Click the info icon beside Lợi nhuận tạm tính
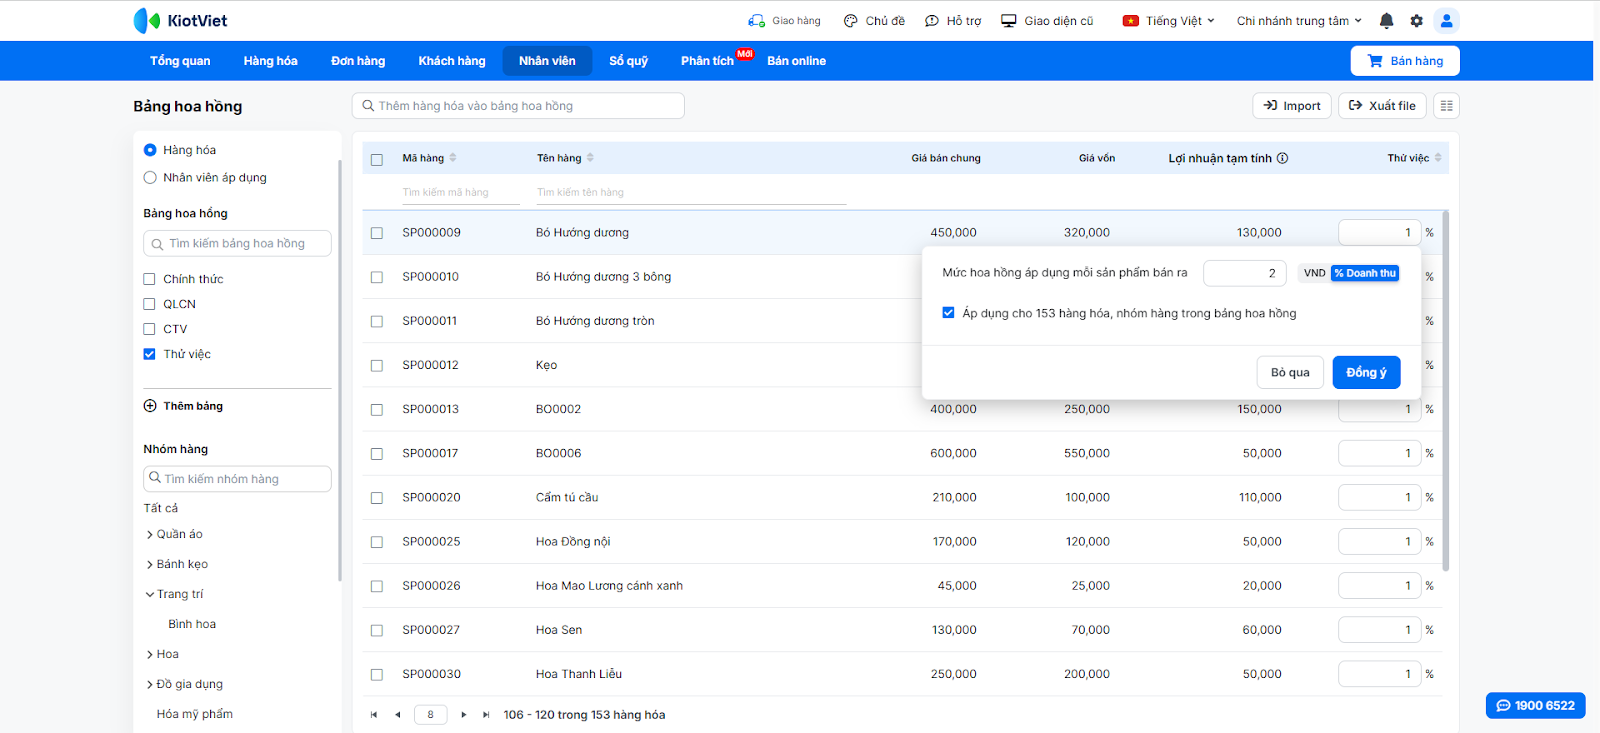This screenshot has height=733, width=1600. [1282, 158]
